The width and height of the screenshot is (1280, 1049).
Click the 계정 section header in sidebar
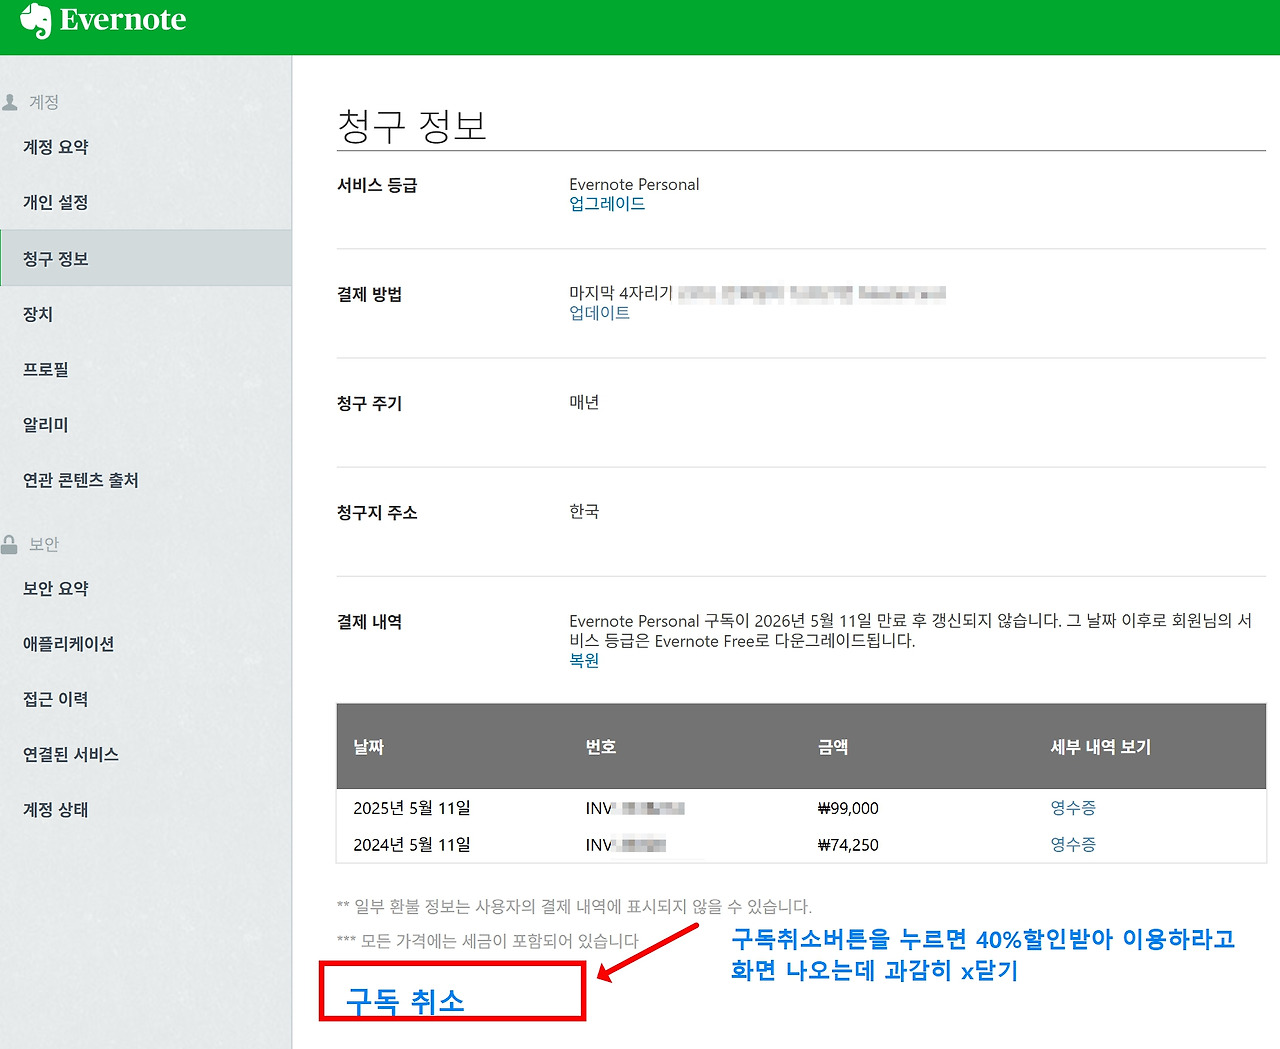[x=44, y=102]
